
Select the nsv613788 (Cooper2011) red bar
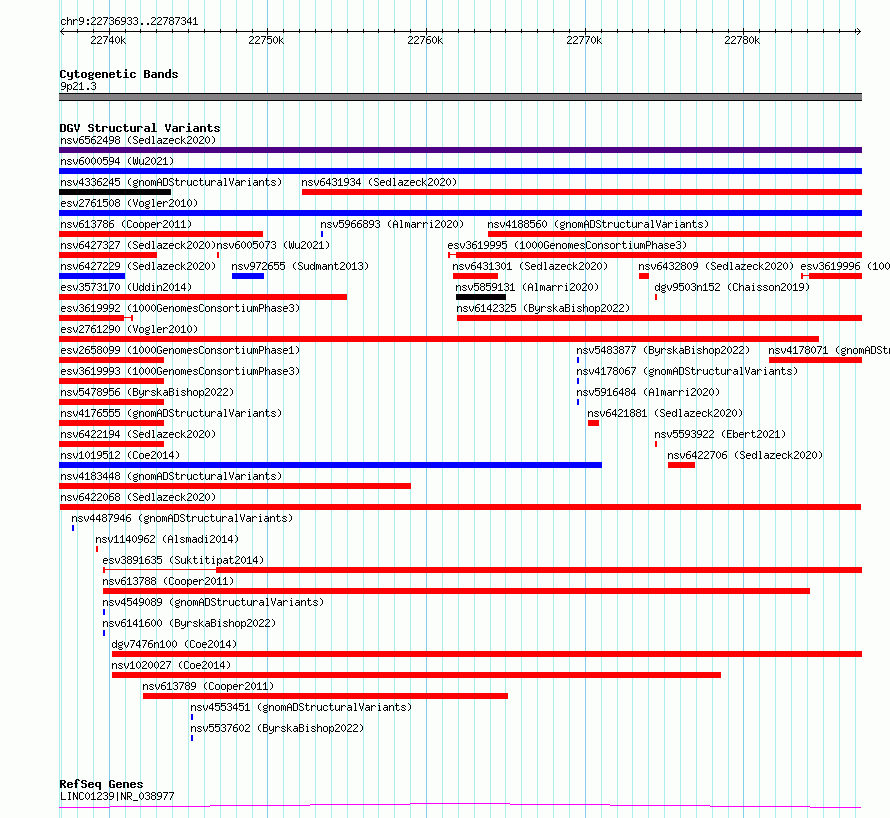(456, 591)
